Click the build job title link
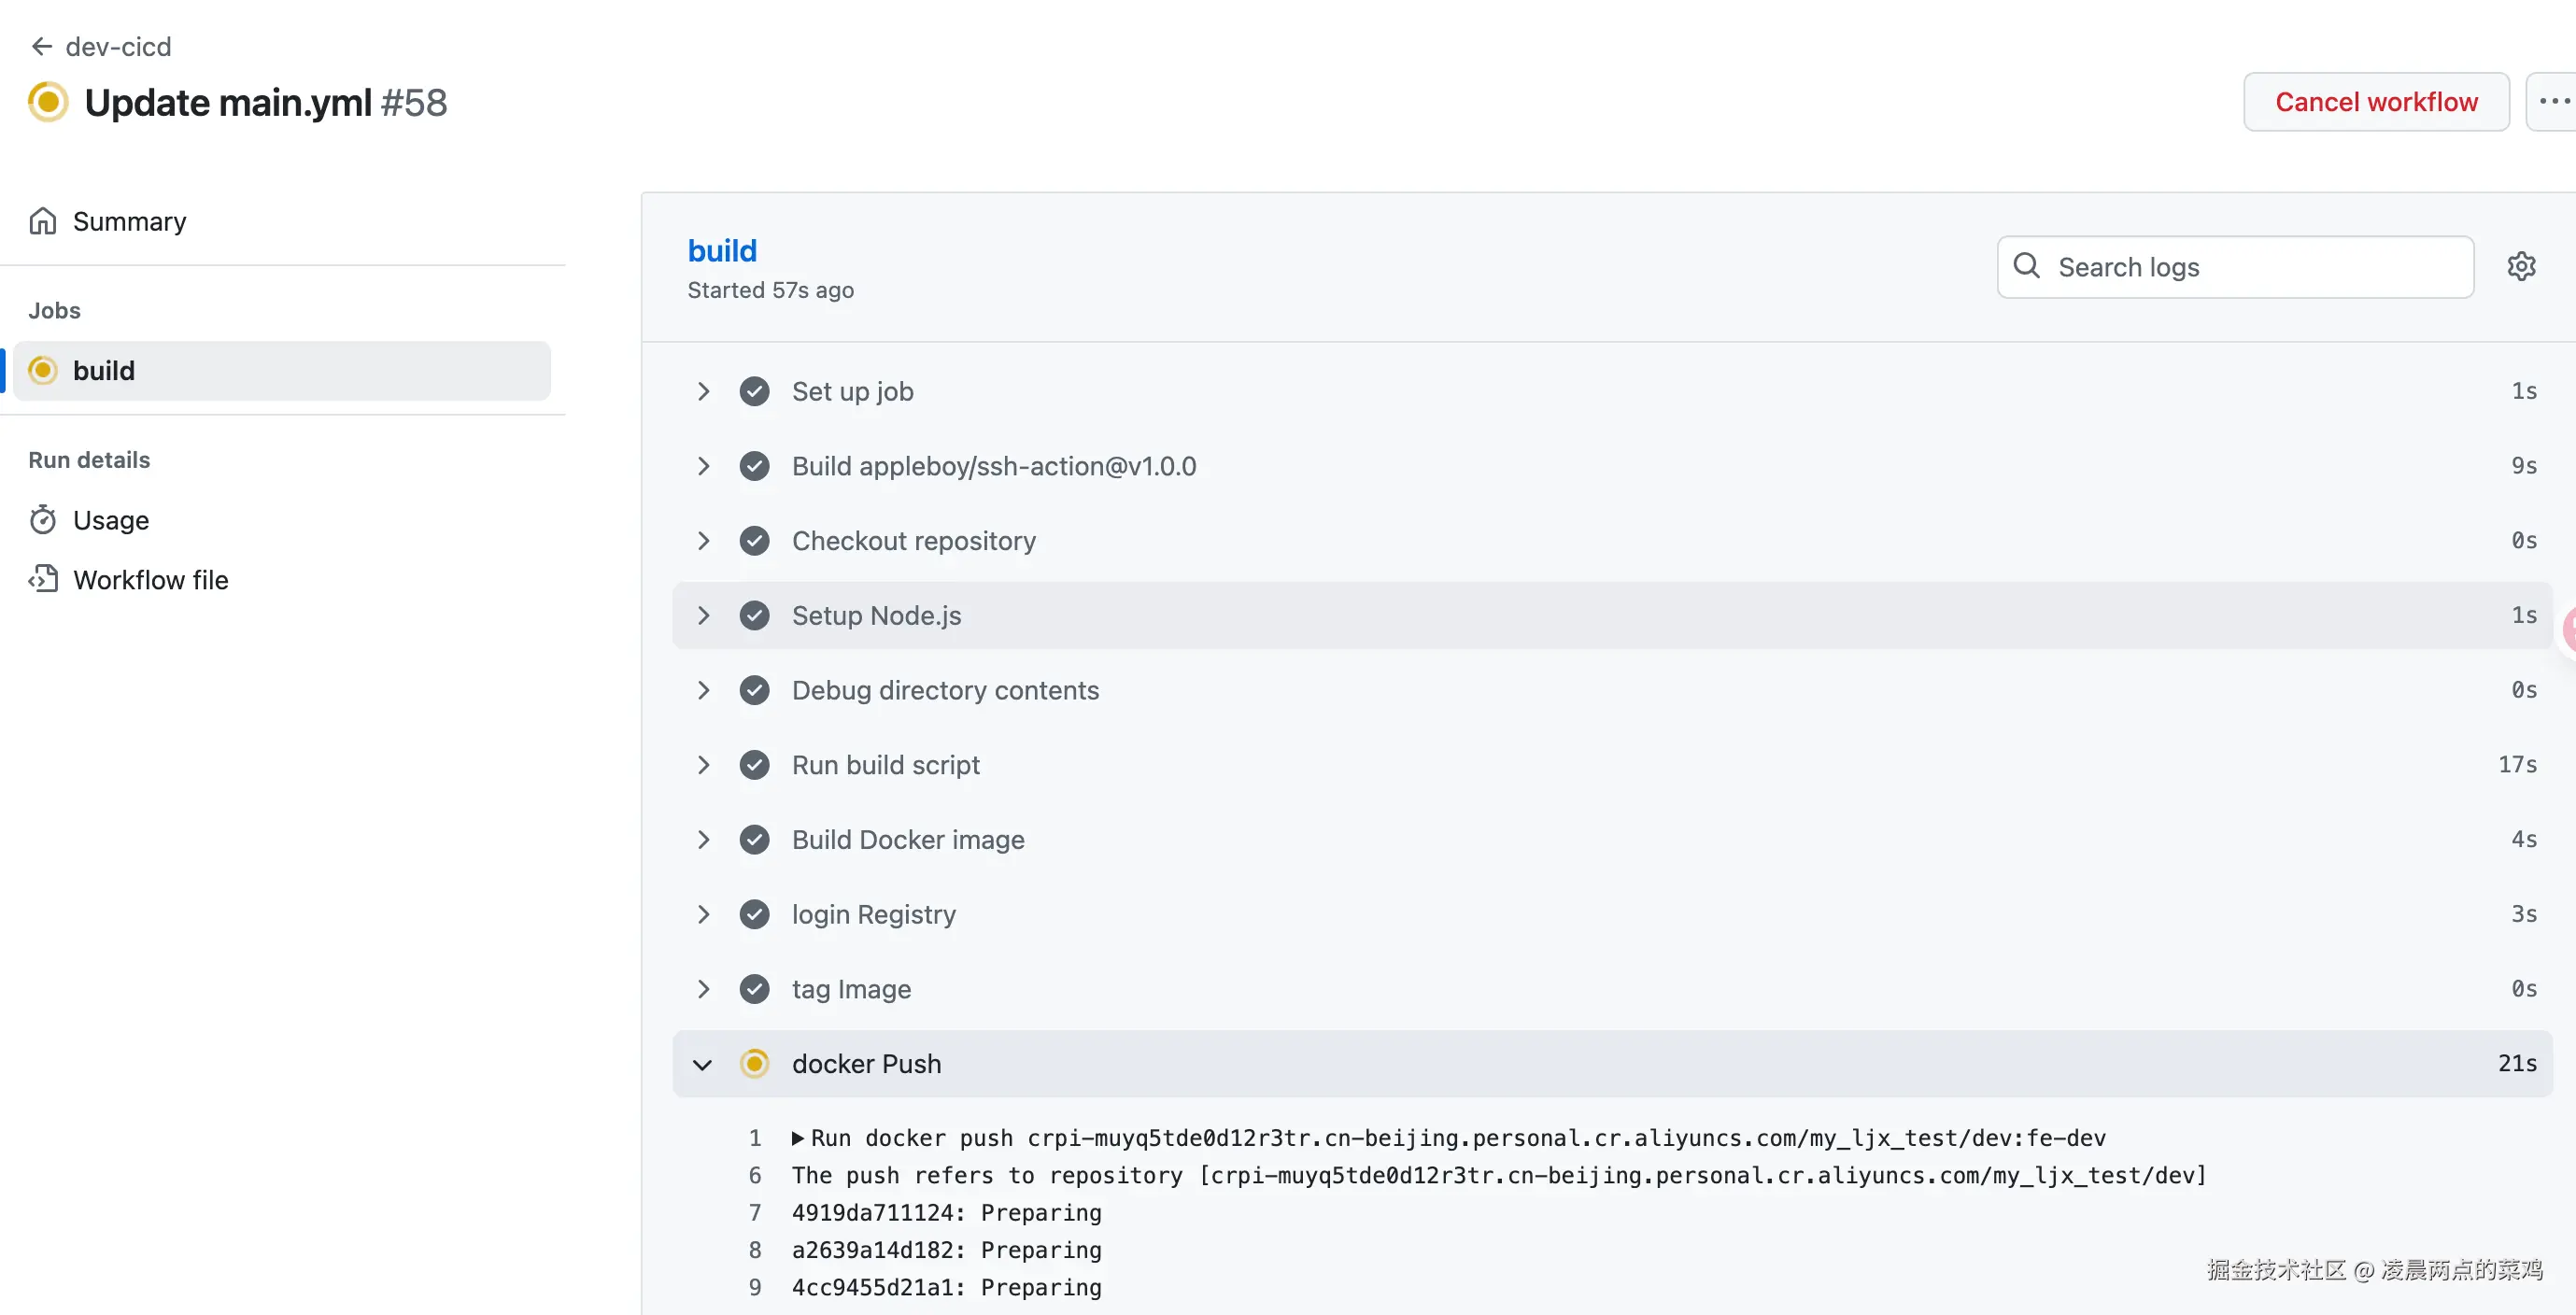Screen dimensions: 2576x1315 click(722, 251)
